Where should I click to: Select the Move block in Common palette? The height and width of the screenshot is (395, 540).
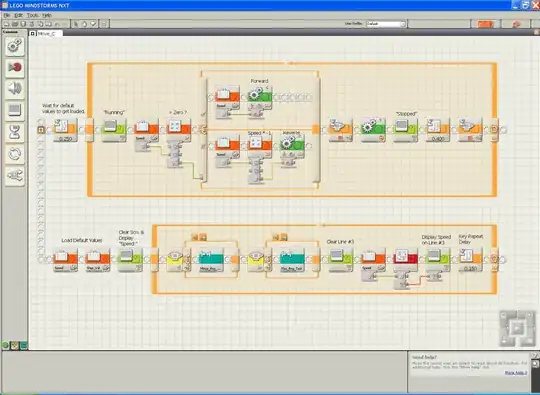click(15, 46)
